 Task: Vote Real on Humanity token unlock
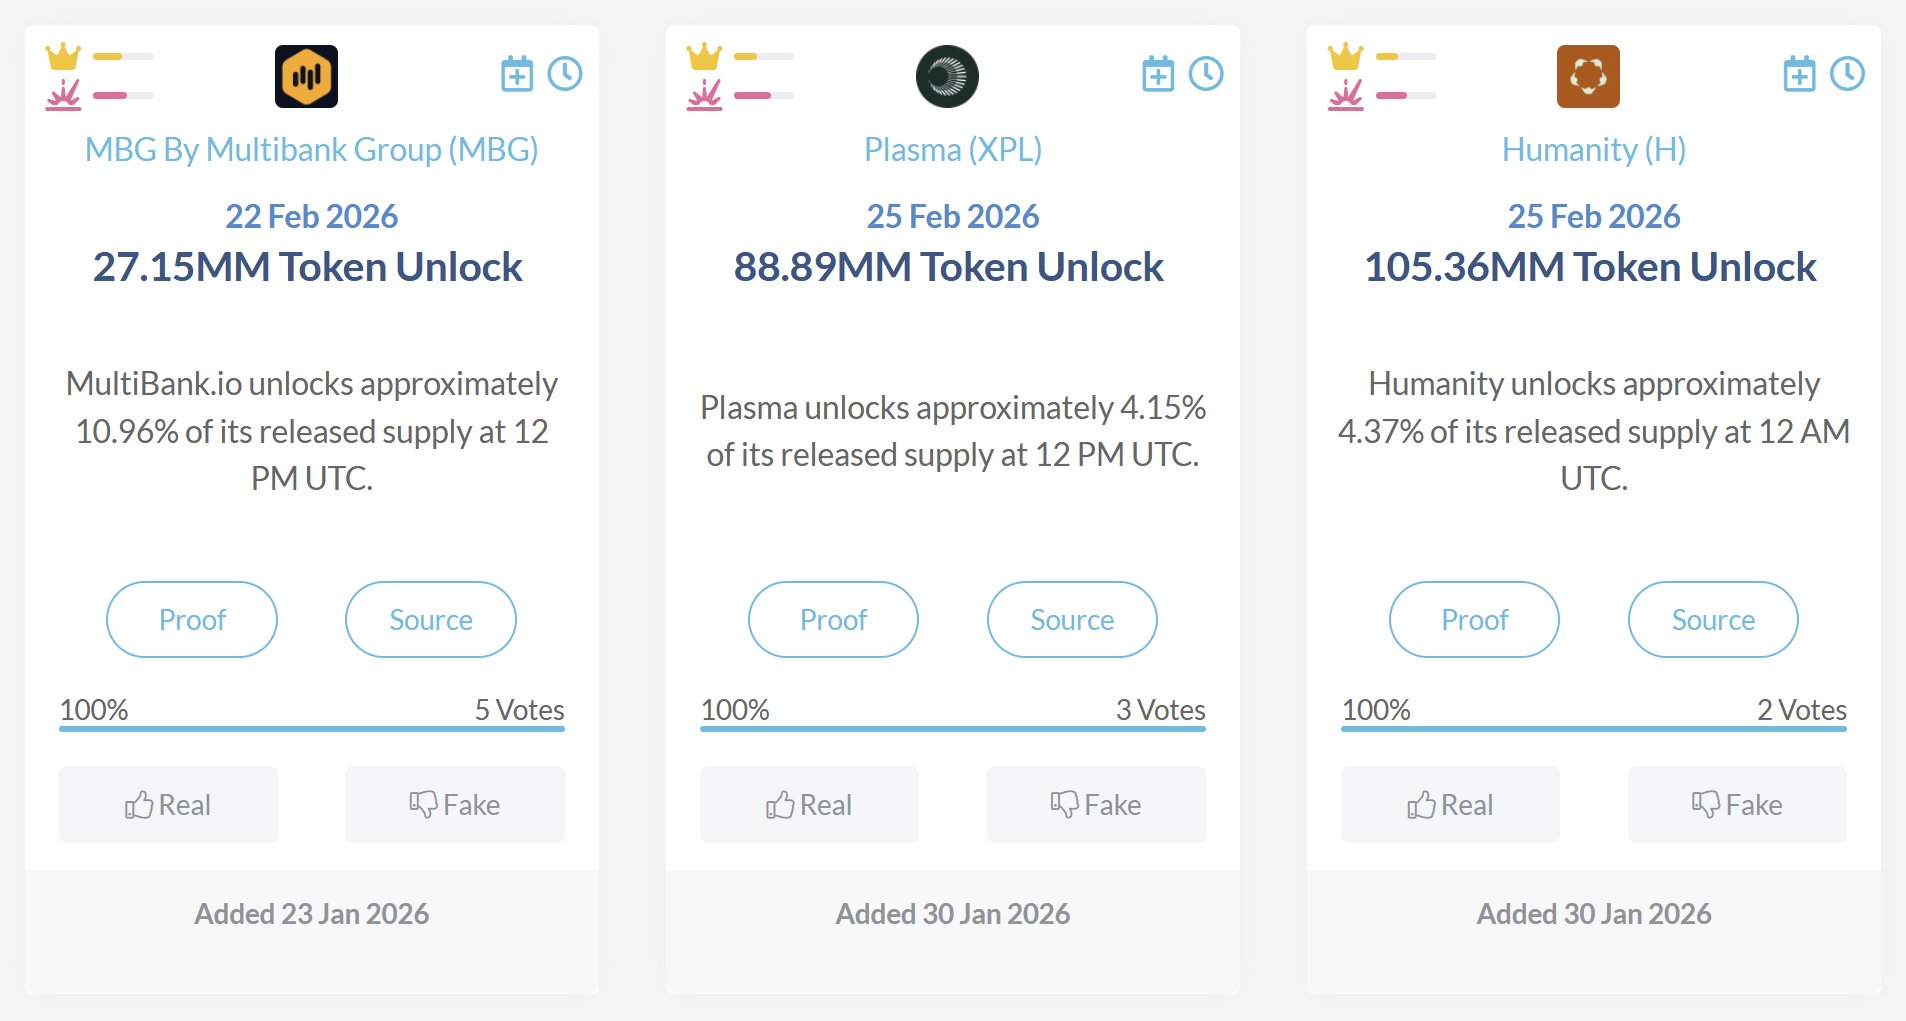pyautogui.click(x=1450, y=805)
